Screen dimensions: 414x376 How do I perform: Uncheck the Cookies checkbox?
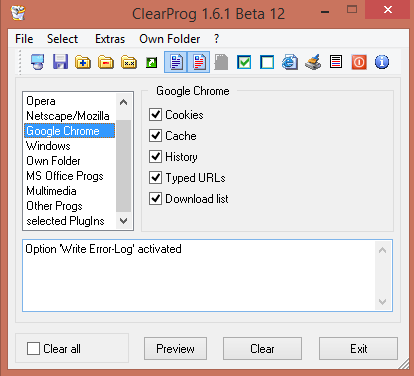(x=155, y=115)
